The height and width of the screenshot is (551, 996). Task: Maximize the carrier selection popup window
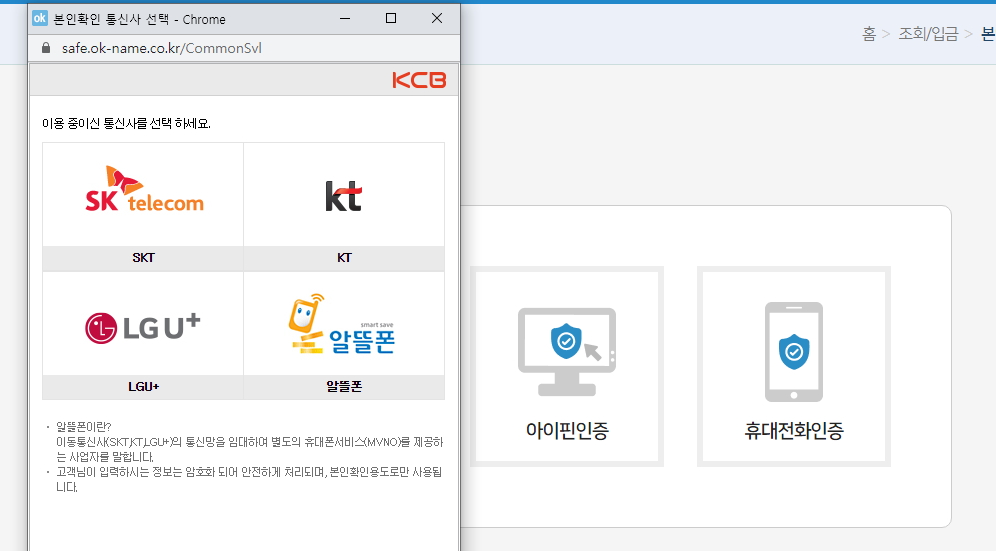(x=391, y=18)
